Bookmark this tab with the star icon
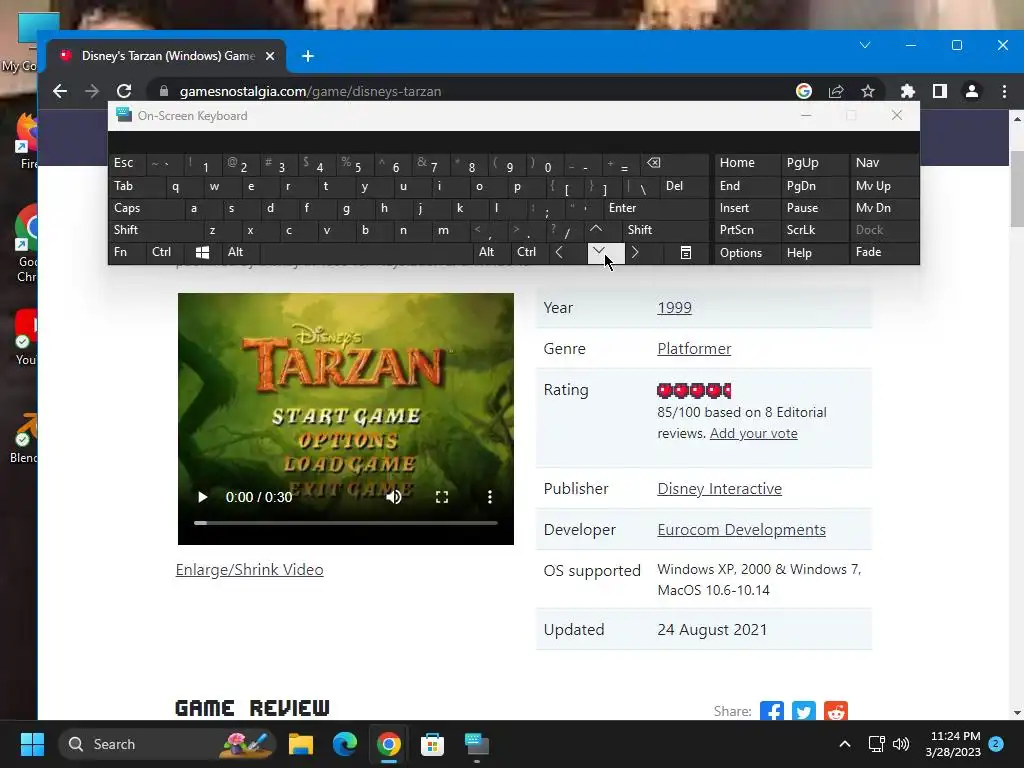Image resolution: width=1024 pixels, height=768 pixels. 868,91
